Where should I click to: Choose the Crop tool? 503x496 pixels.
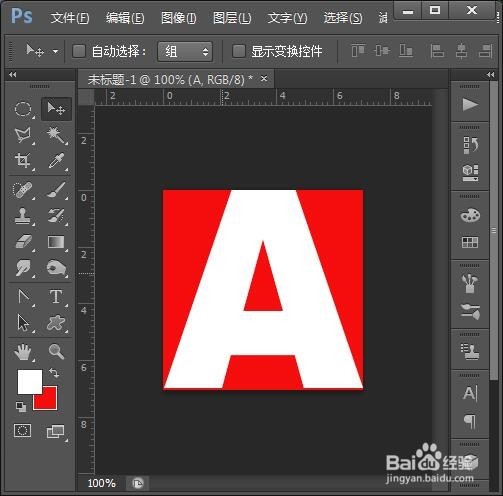pyautogui.click(x=23, y=161)
